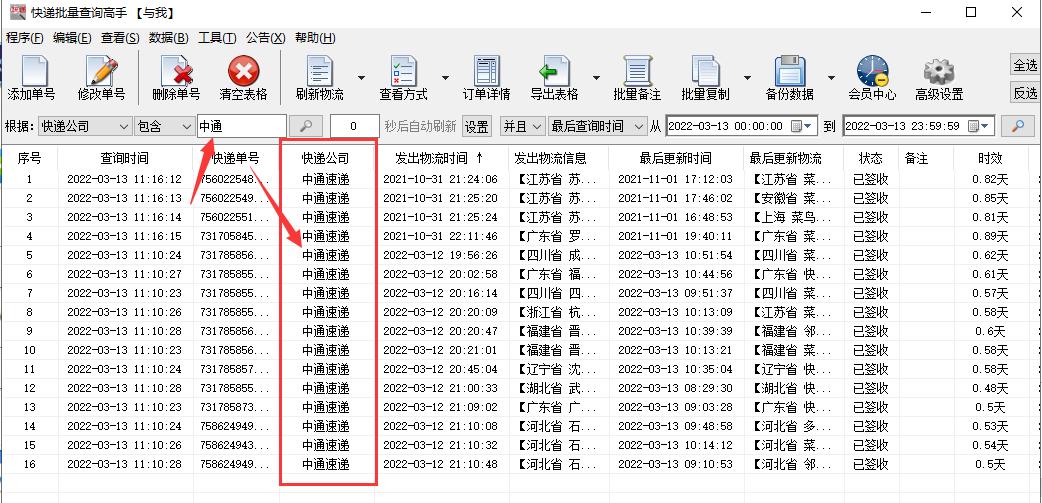1042x503 pixels.
Task: Click 【上海 菜鸟 cell in row 3
Action: (x=792, y=217)
